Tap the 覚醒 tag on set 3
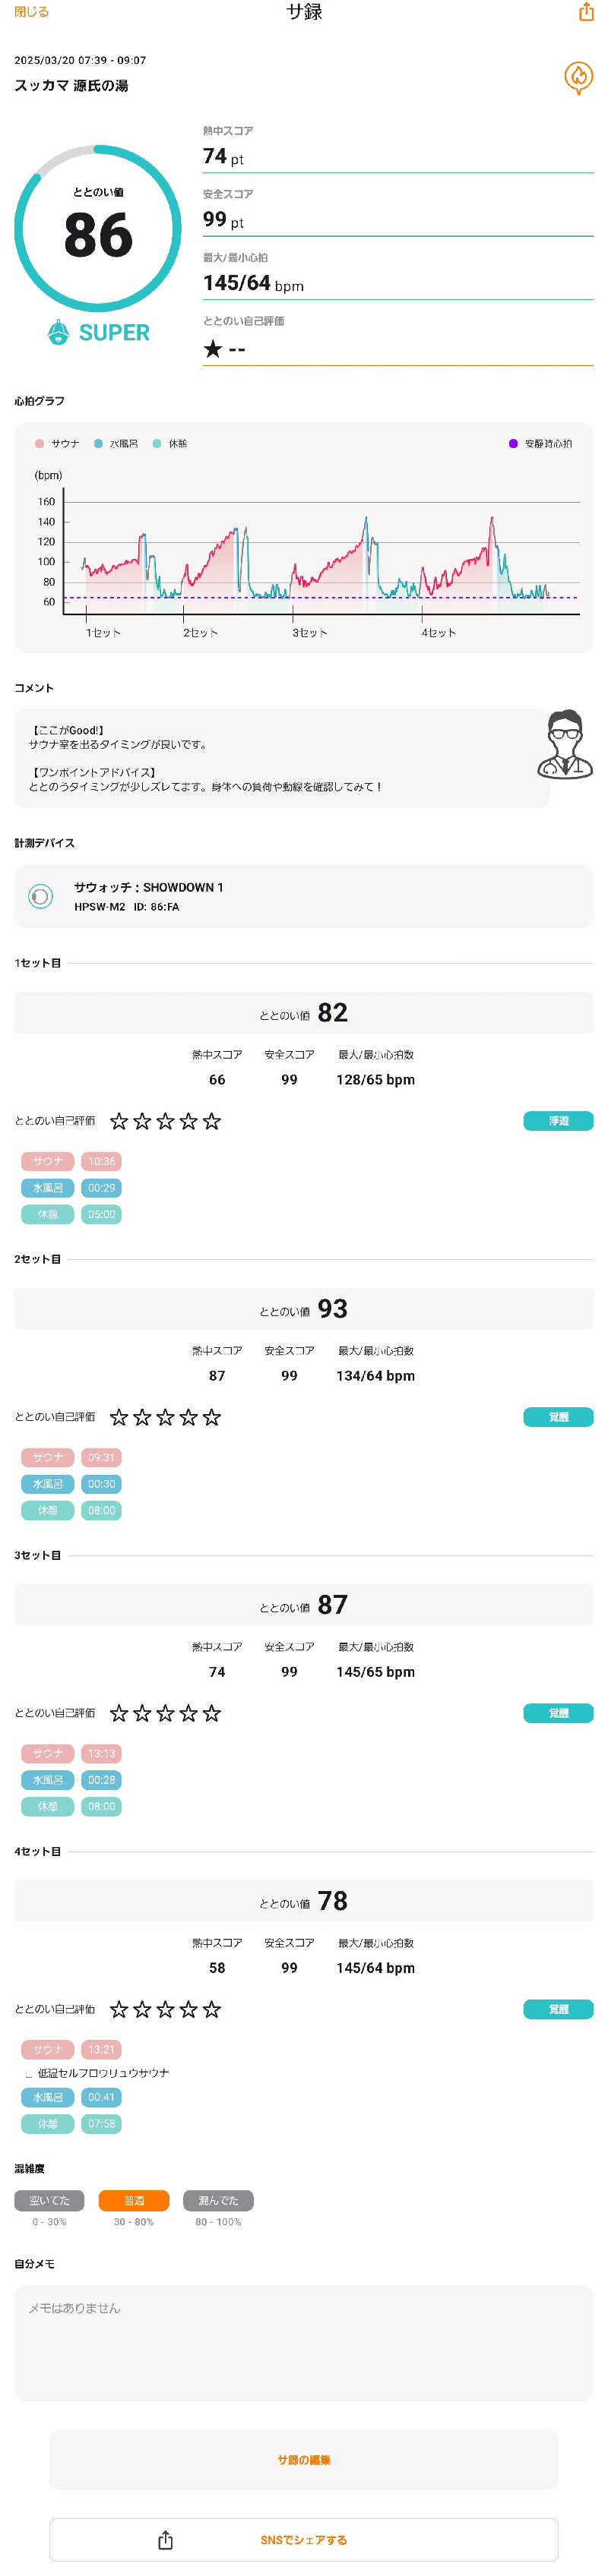Viewport: 608px width, 2576px height. [558, 1713]
